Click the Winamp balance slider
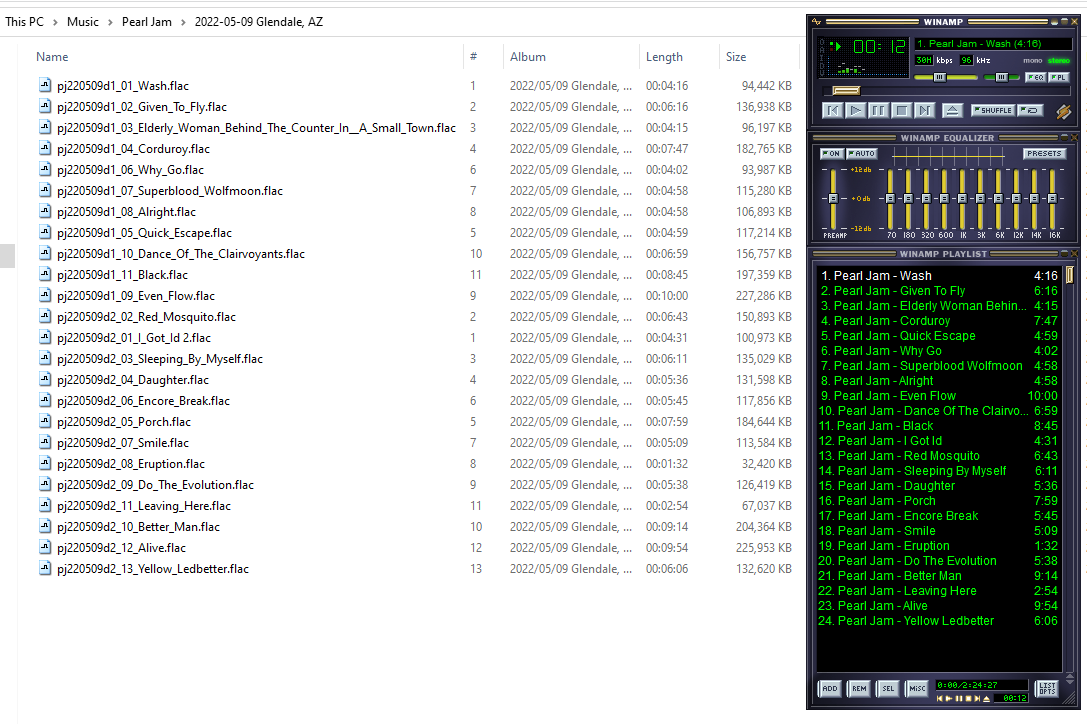Viewport: 1087px width, 724px height. point(1001,77)
